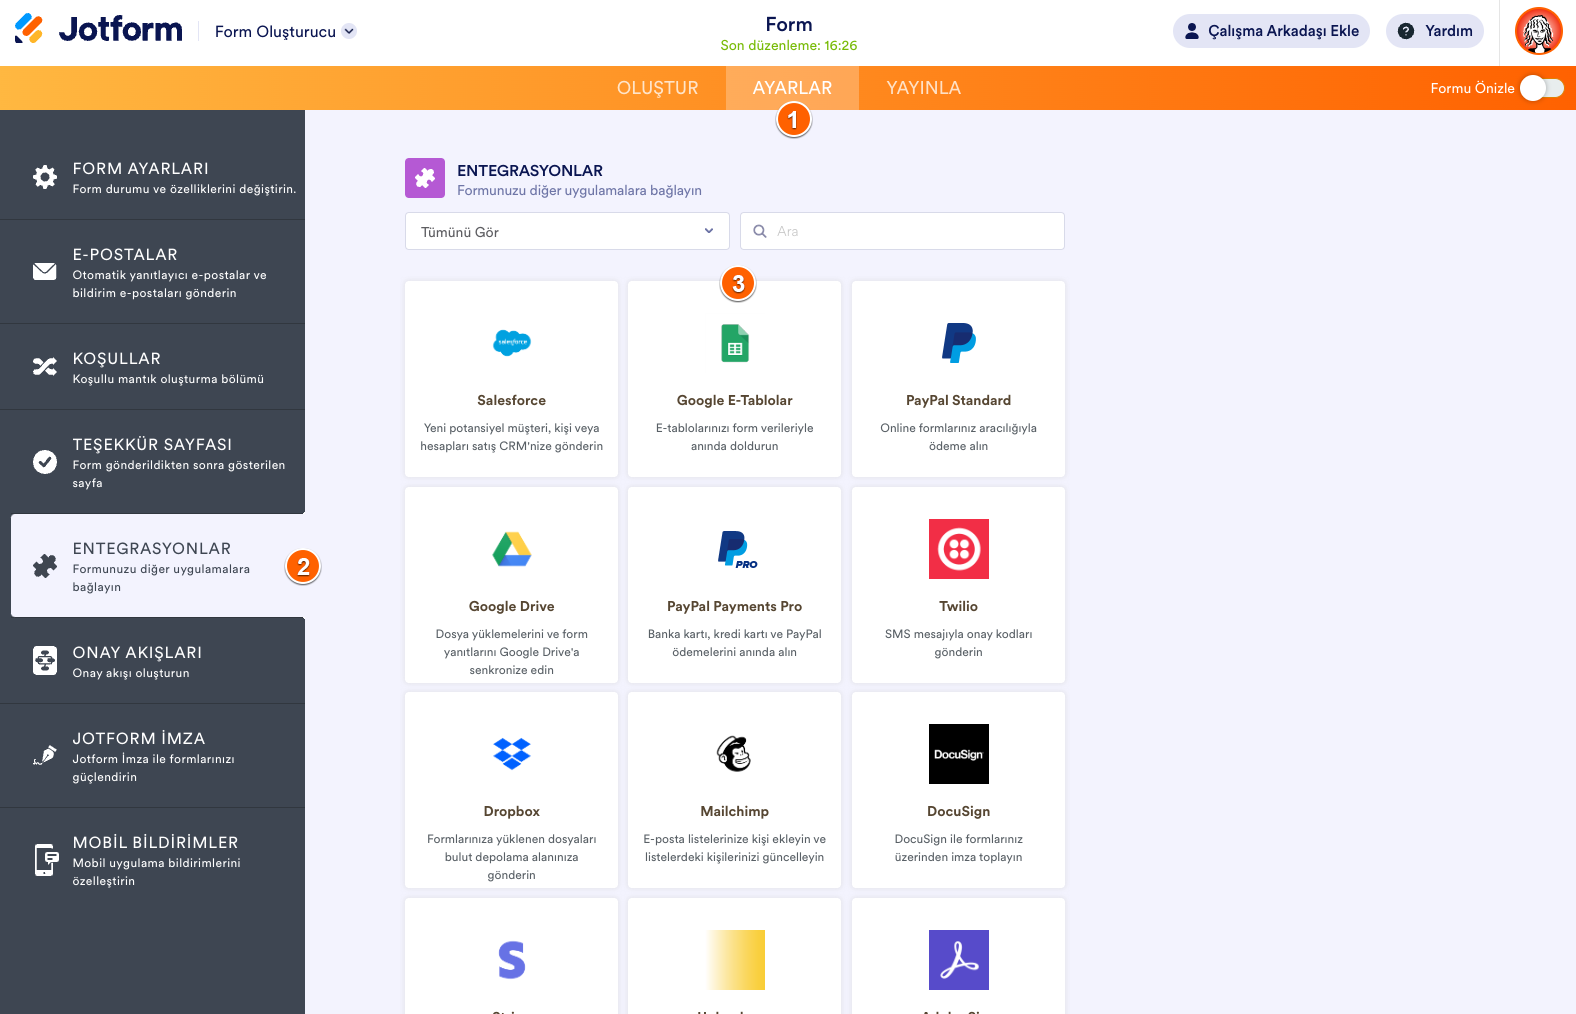
Task: Switch to the OLUŞTUR tab
Action: click(x=658, y=88)
